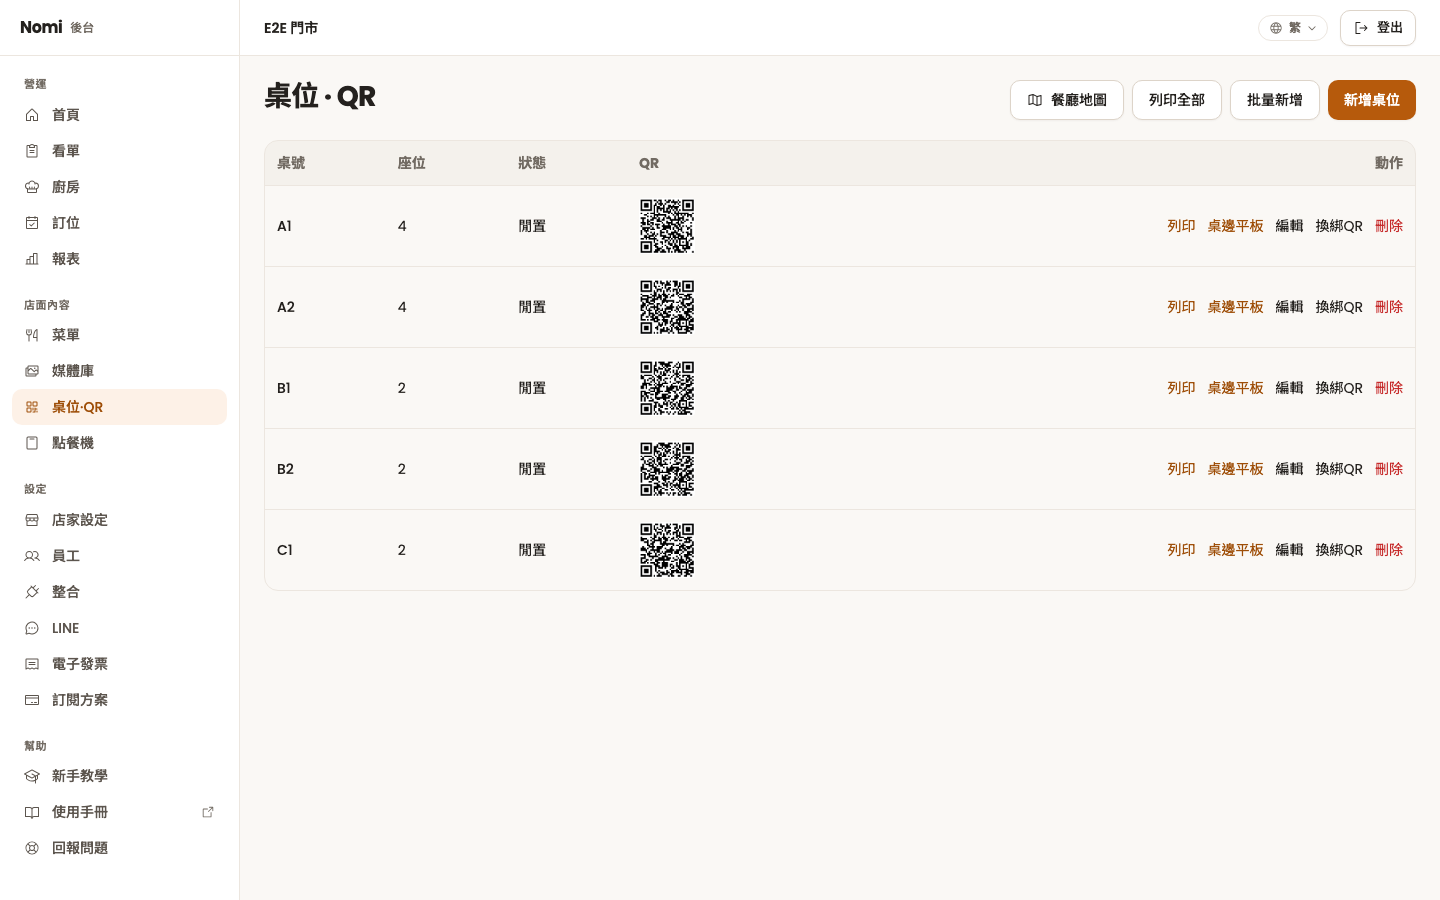
Task: Click the 新增桌位 button
Action: point(1372,100)
